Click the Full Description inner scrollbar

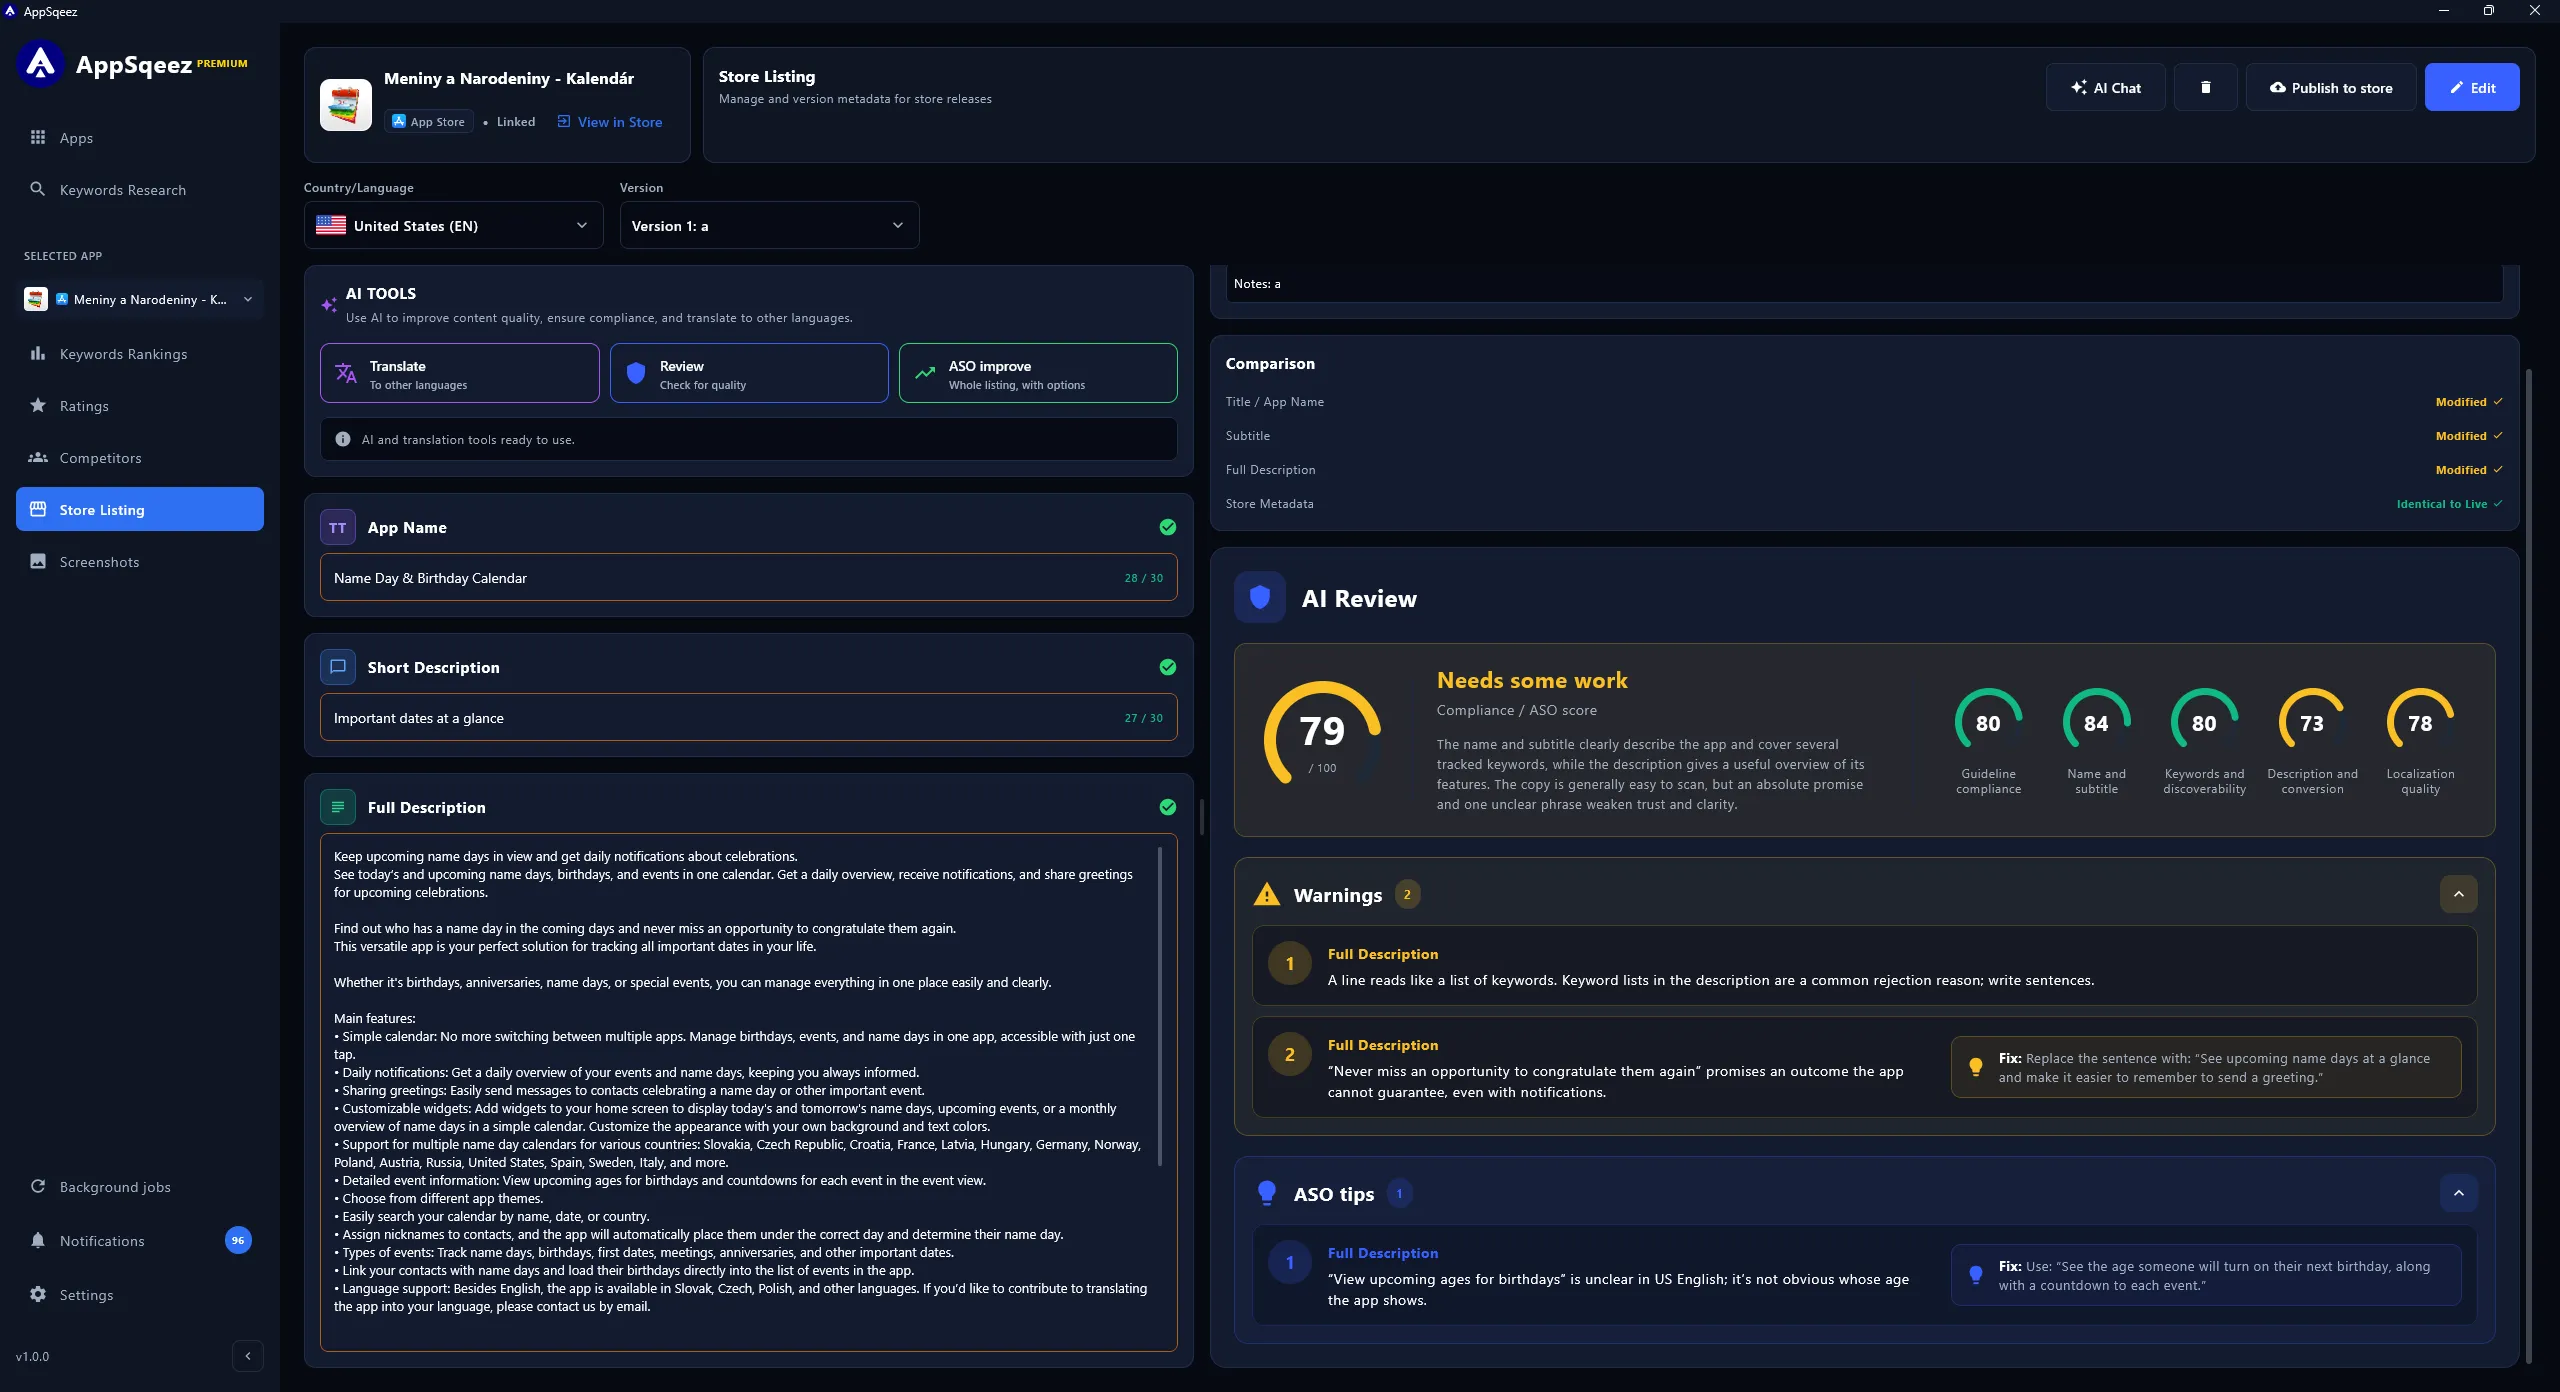1160,1005
